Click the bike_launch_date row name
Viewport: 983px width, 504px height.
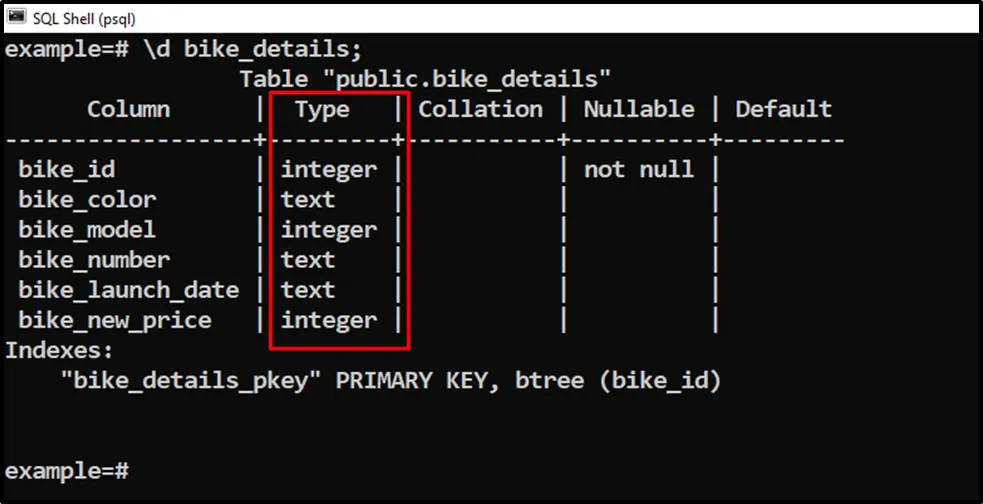coord(128,290)
